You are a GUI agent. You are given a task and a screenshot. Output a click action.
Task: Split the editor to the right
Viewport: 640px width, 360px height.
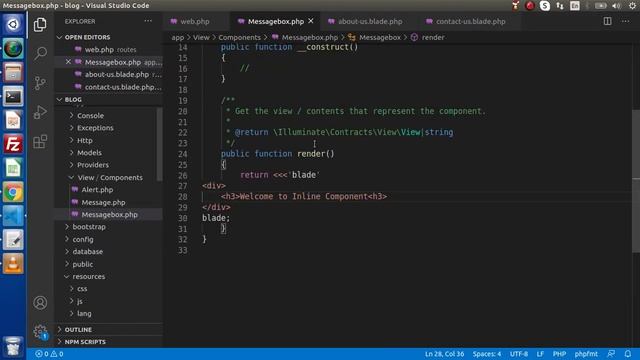click(607, 21)
